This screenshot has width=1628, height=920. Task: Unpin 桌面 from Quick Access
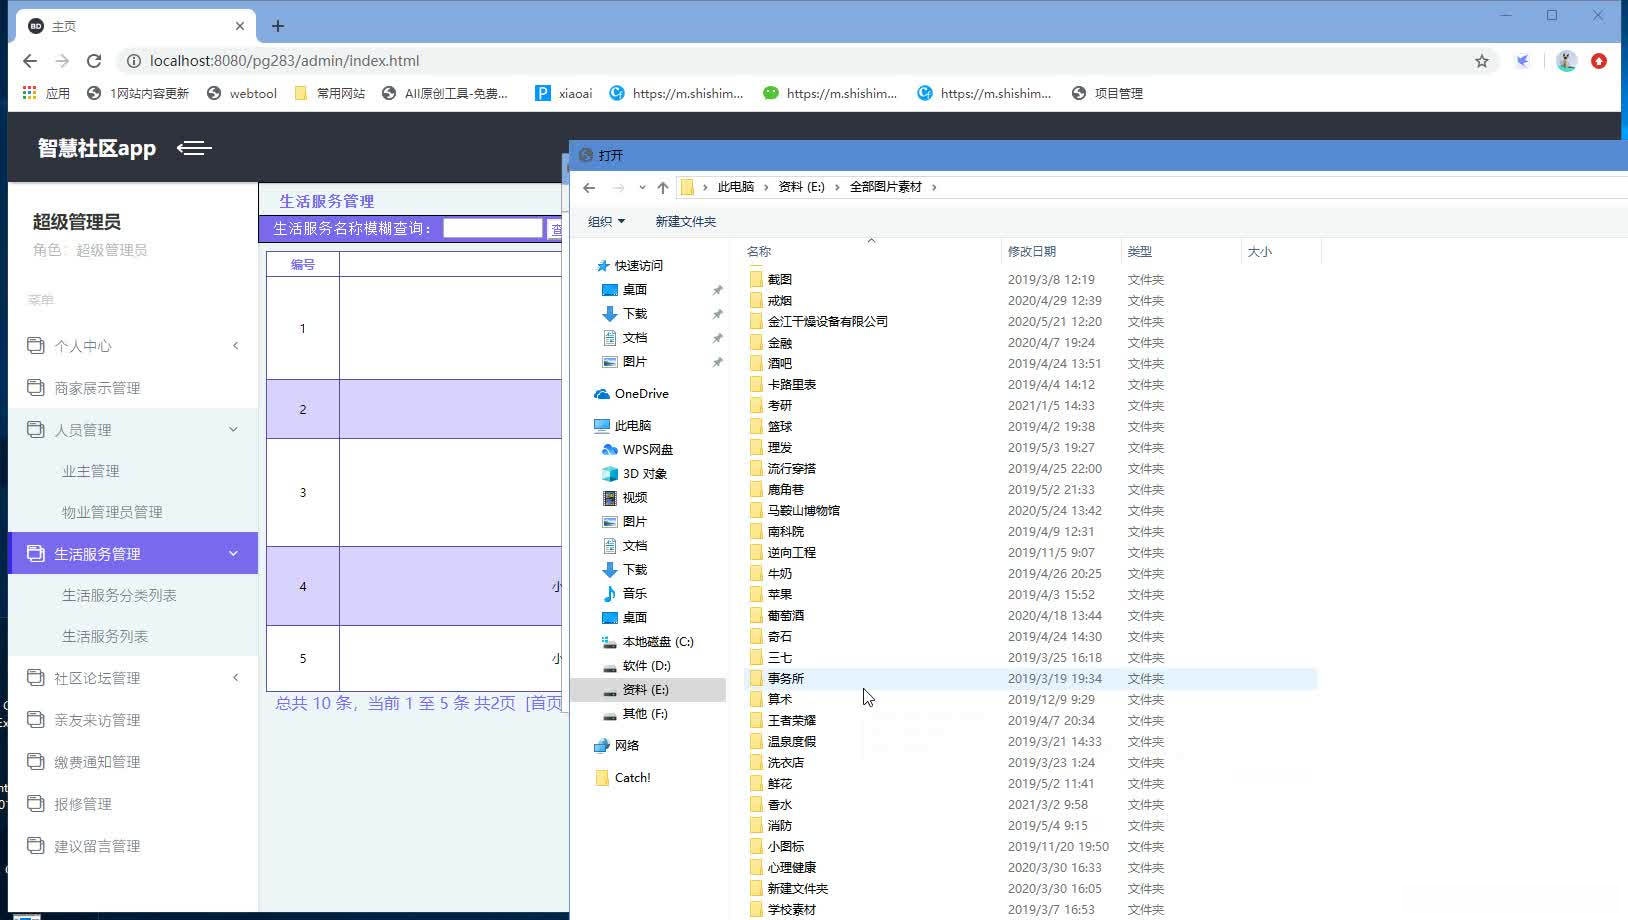[x=717, y=289]
